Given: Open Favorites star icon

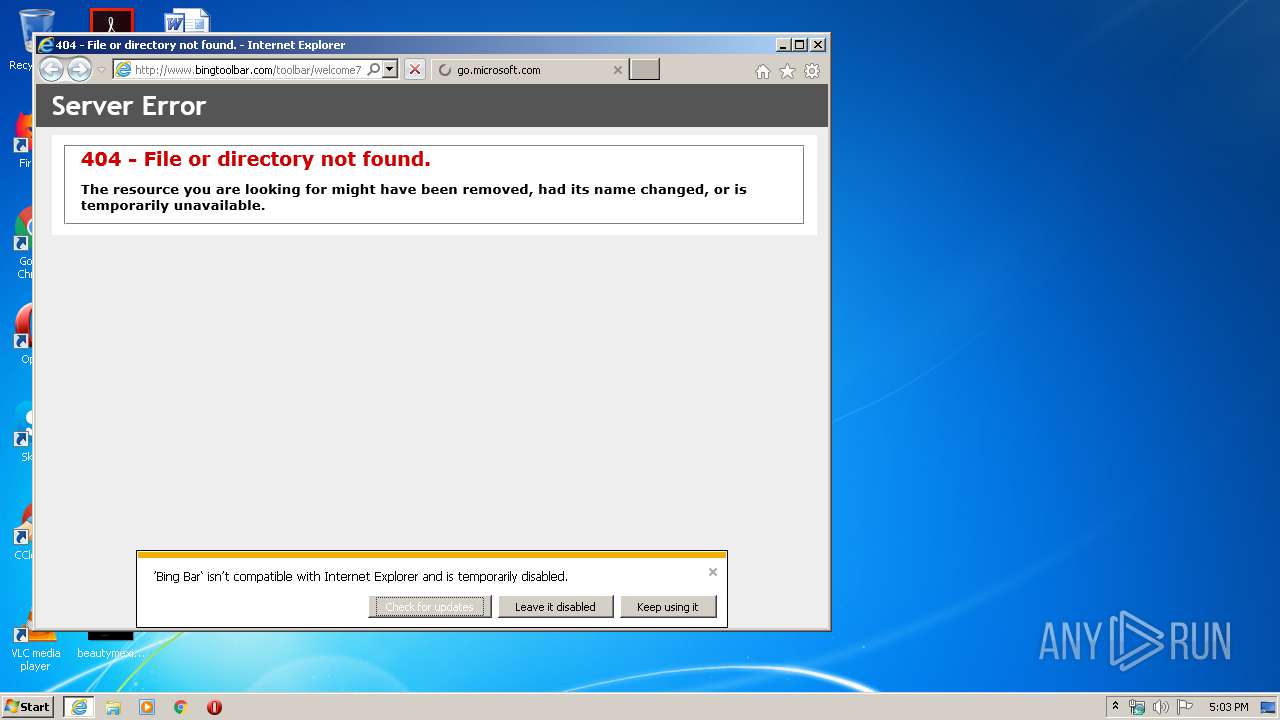Looking at the screenshot, I should coord(787,71).
